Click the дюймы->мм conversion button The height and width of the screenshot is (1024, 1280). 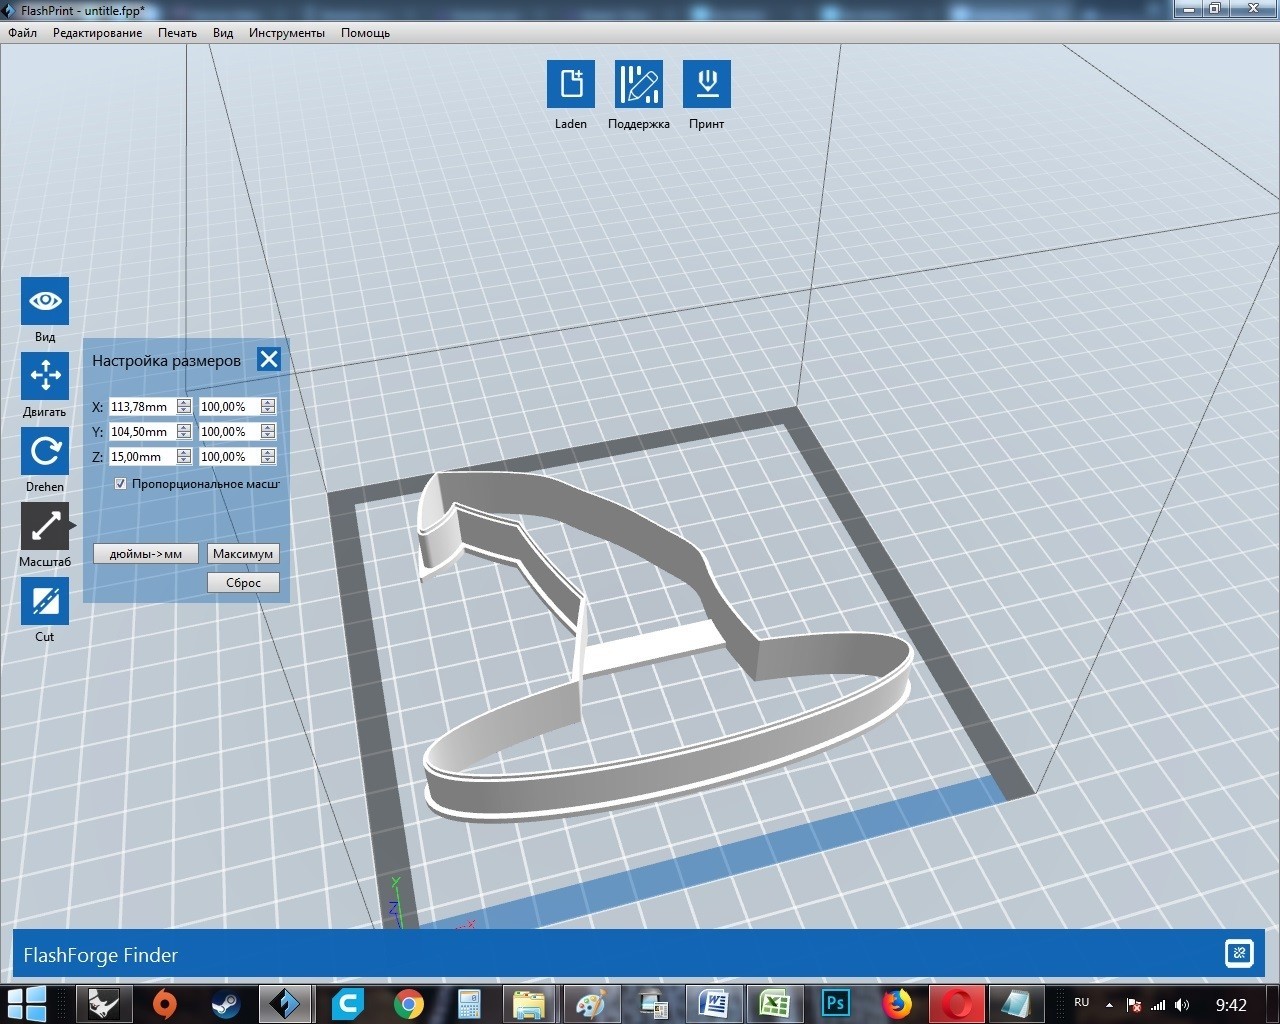[146, 554]
